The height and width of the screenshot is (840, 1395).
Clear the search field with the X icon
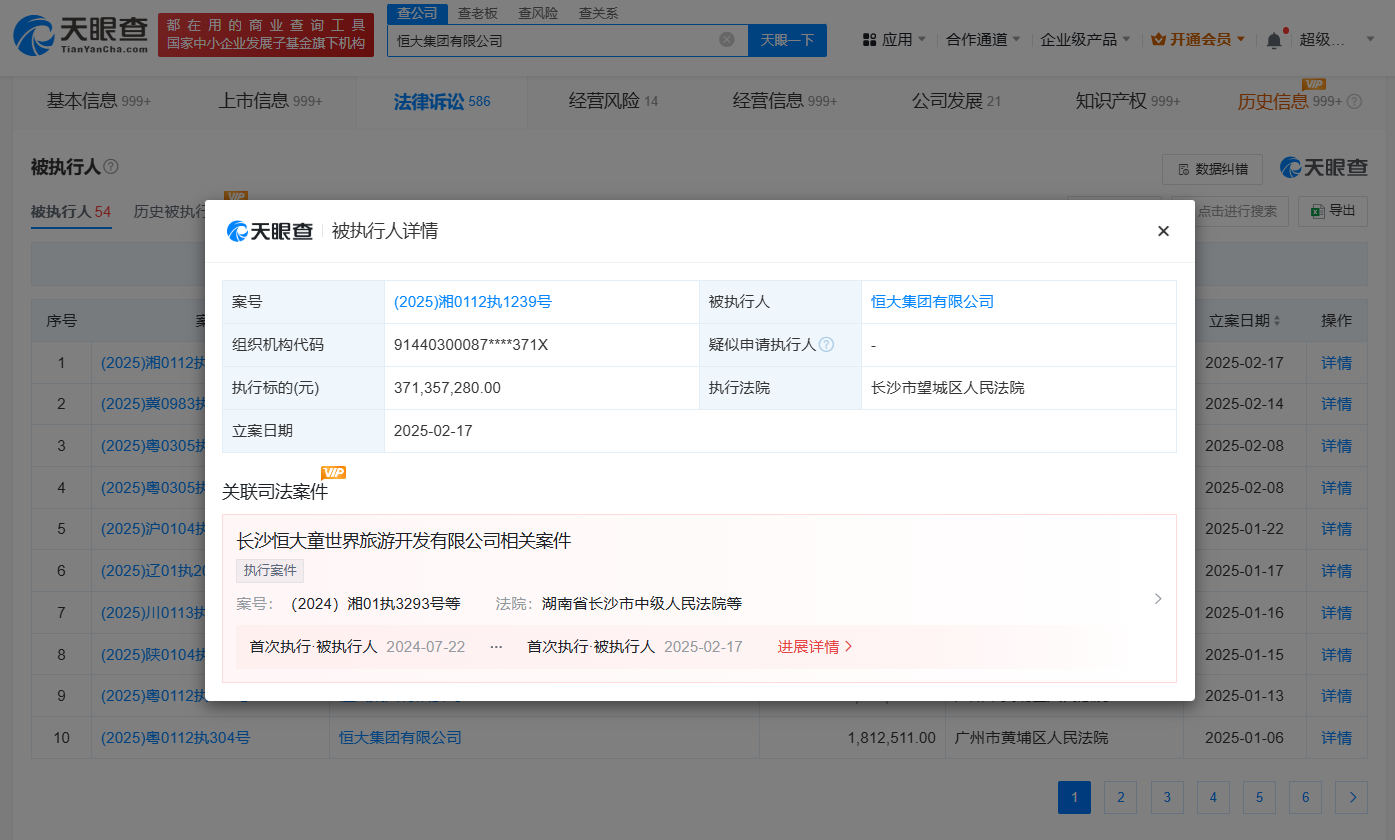[727, 40]
